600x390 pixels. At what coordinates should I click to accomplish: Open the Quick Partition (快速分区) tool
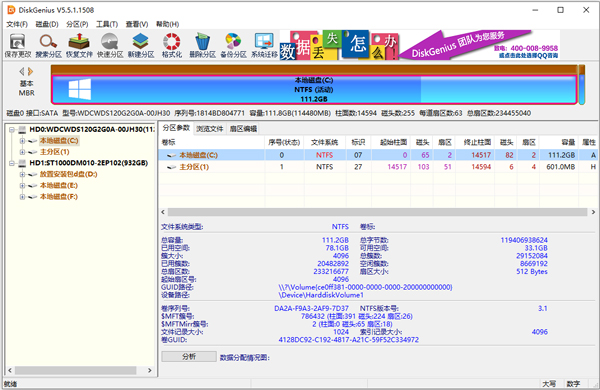110,45
